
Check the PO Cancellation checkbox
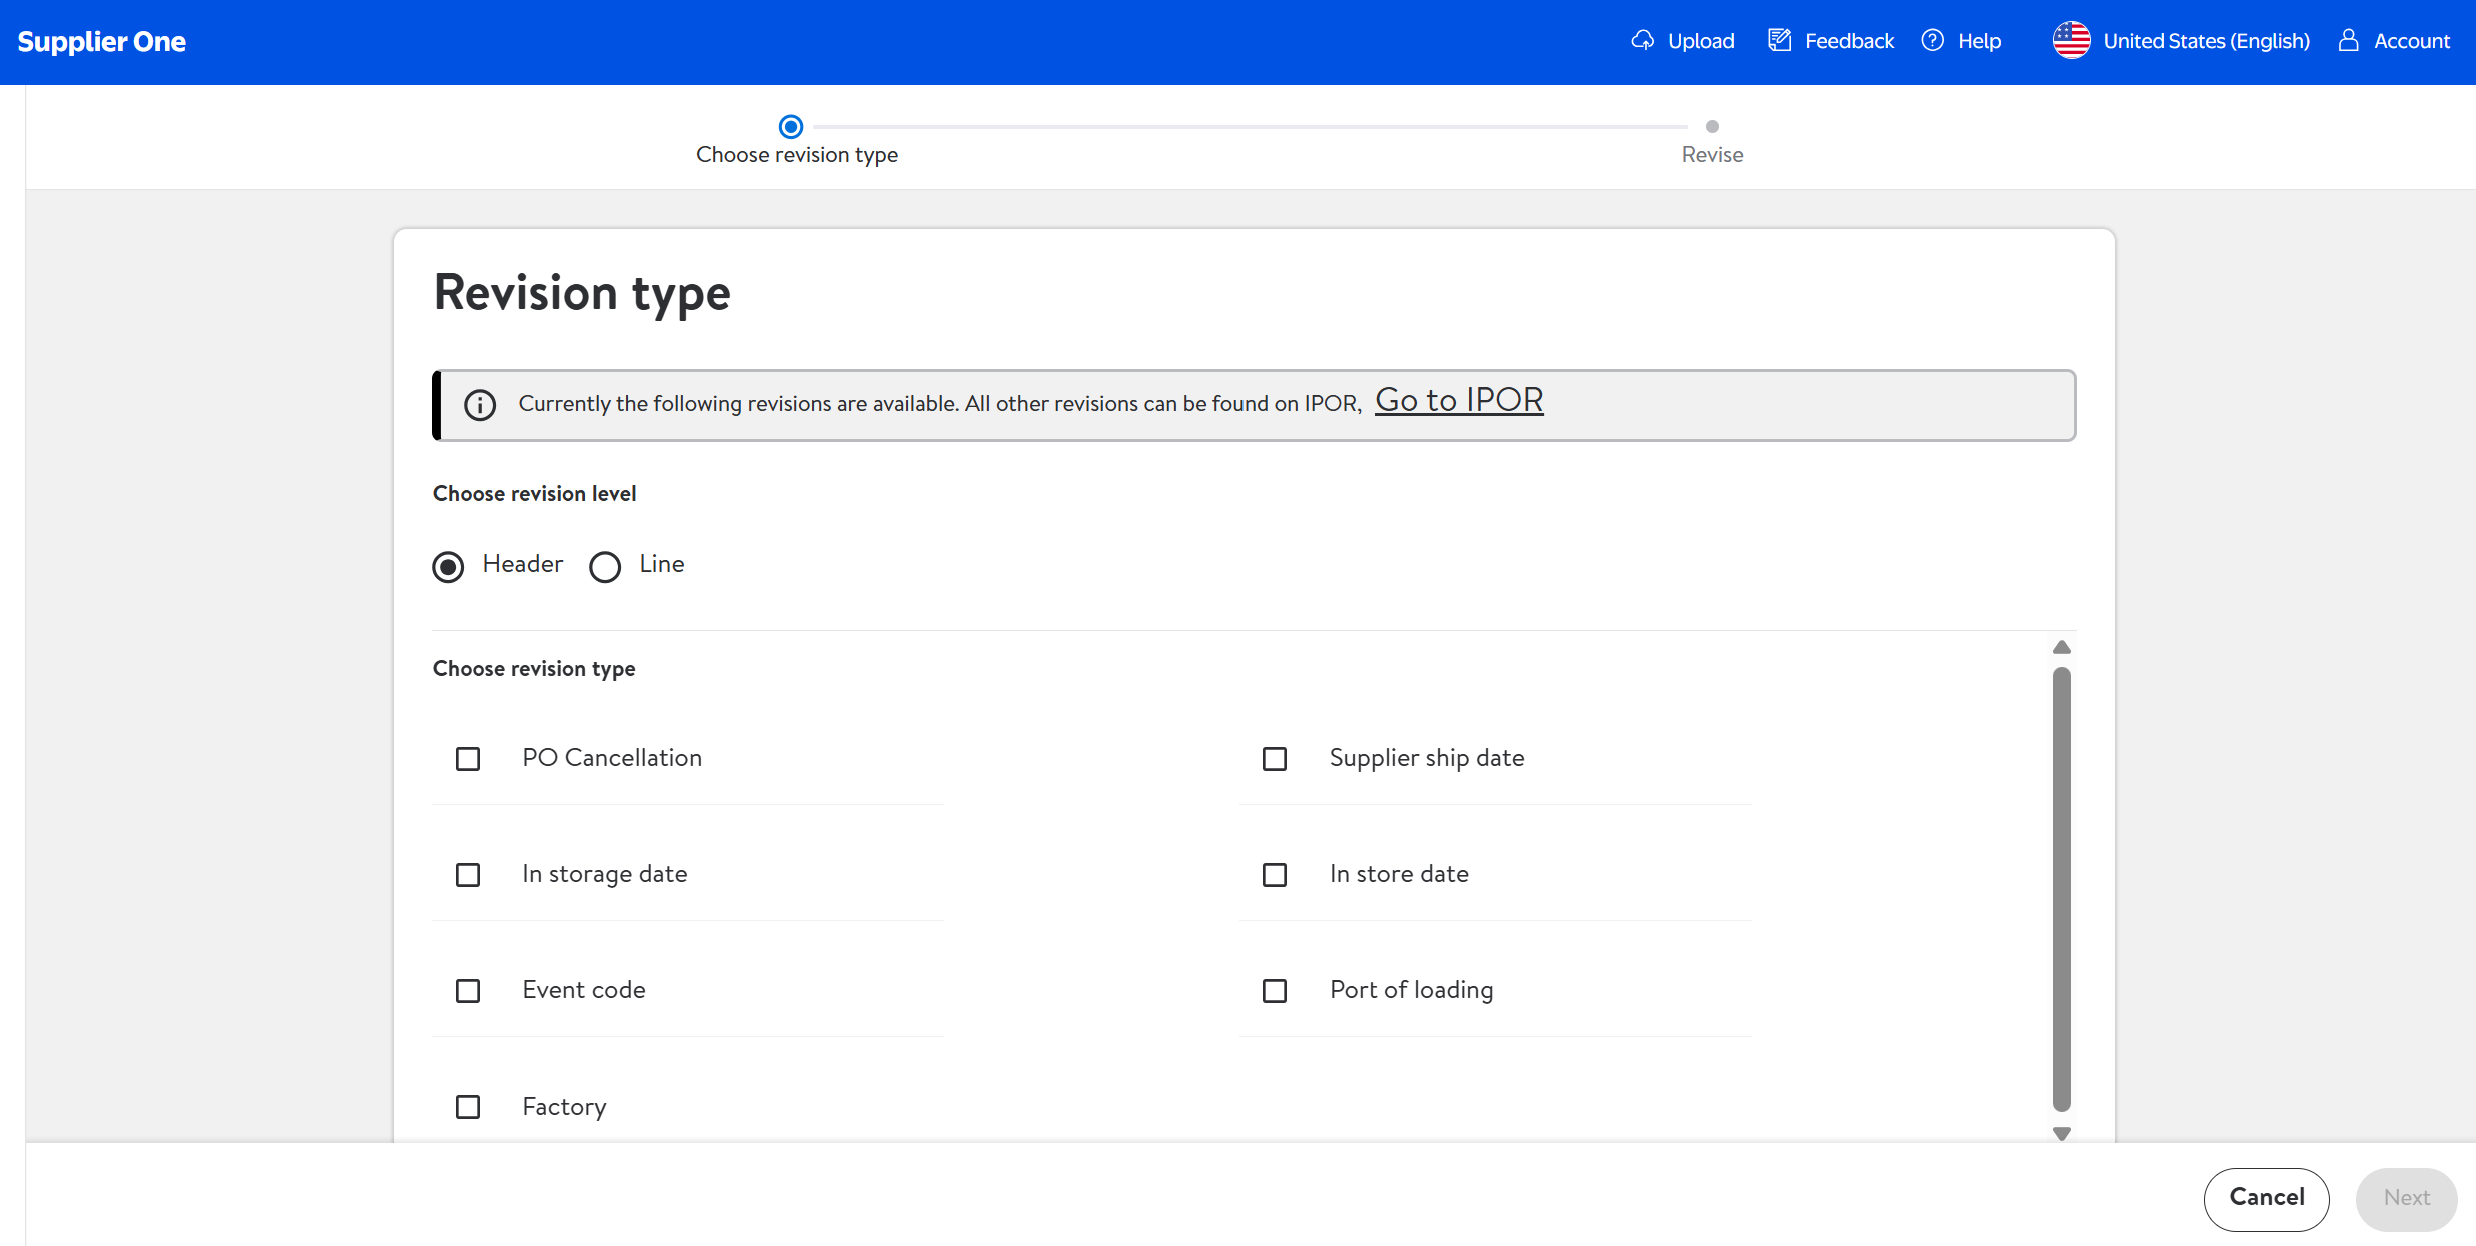[x=468, y=759]
